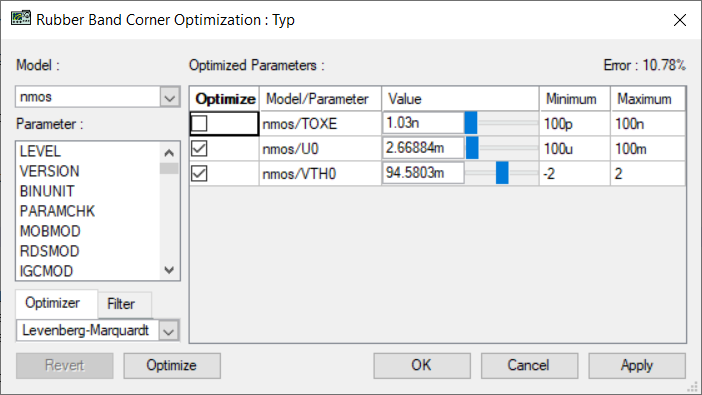Click TOXE minimum cell 100p
Image resolution: width=702 pixels, height=395 pixels.
(x=575, y=124)
